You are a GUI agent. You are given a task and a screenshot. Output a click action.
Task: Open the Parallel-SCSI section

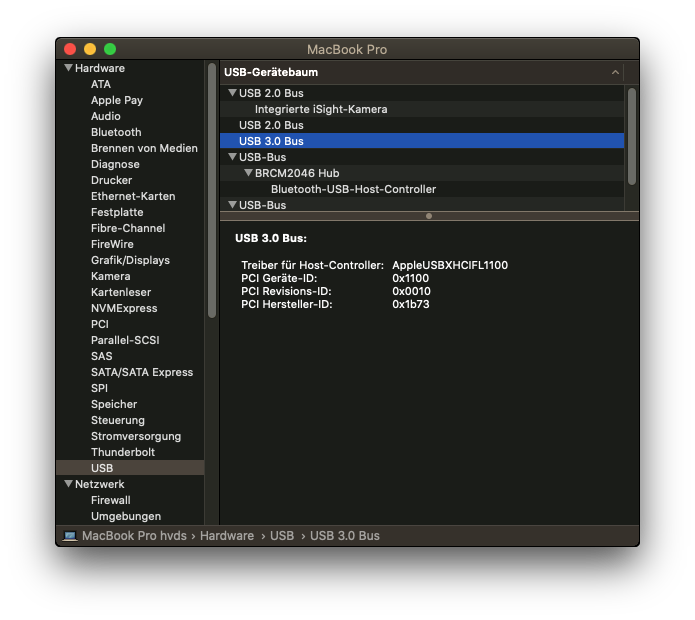pyautogui.click(x=125, y=340)
